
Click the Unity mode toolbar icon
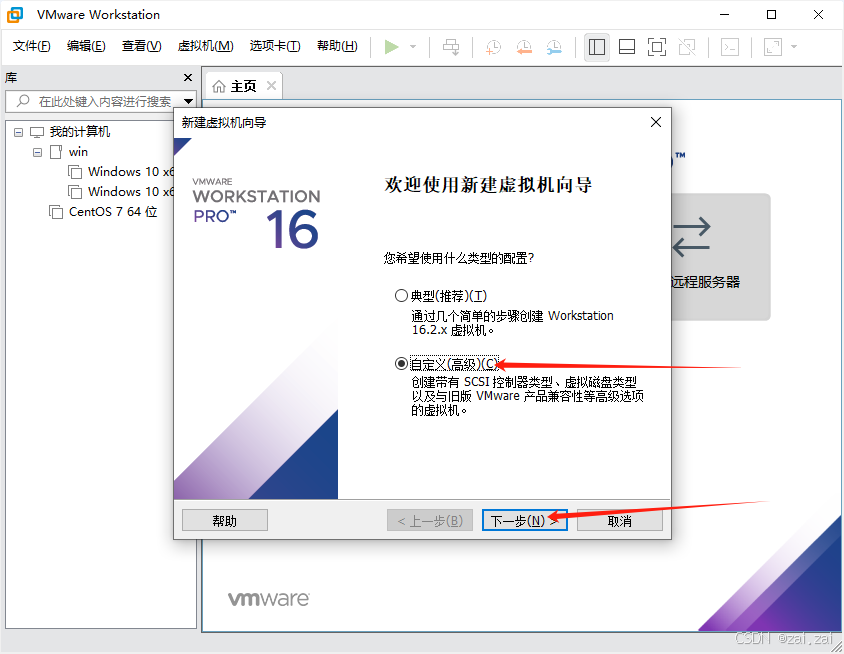[687, 47]
